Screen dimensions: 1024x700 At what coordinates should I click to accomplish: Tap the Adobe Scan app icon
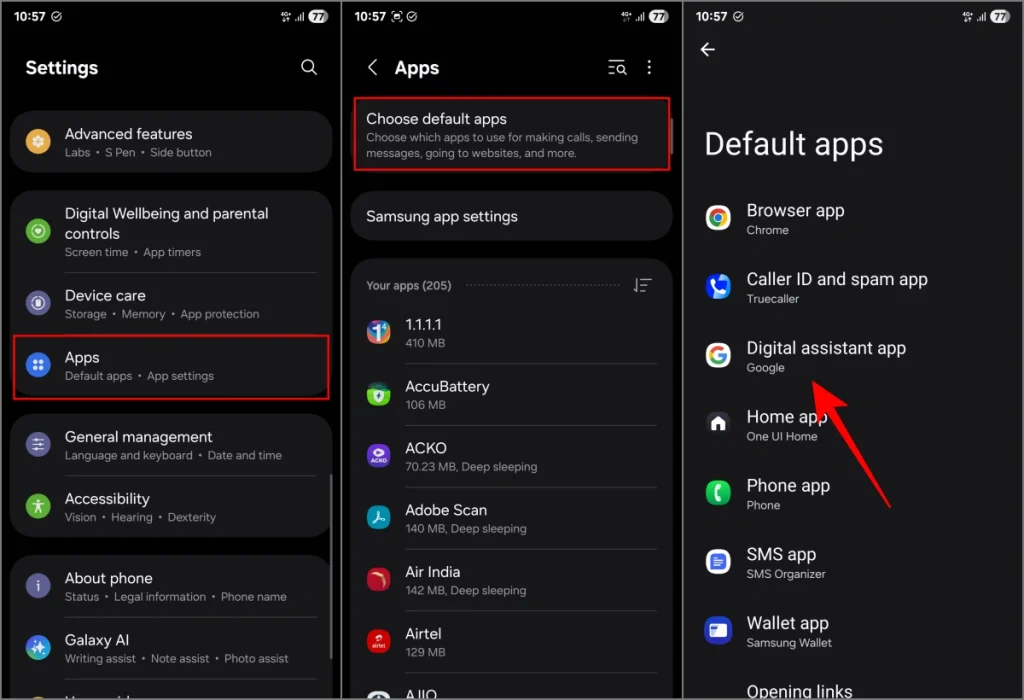click(x=379, y=518)
